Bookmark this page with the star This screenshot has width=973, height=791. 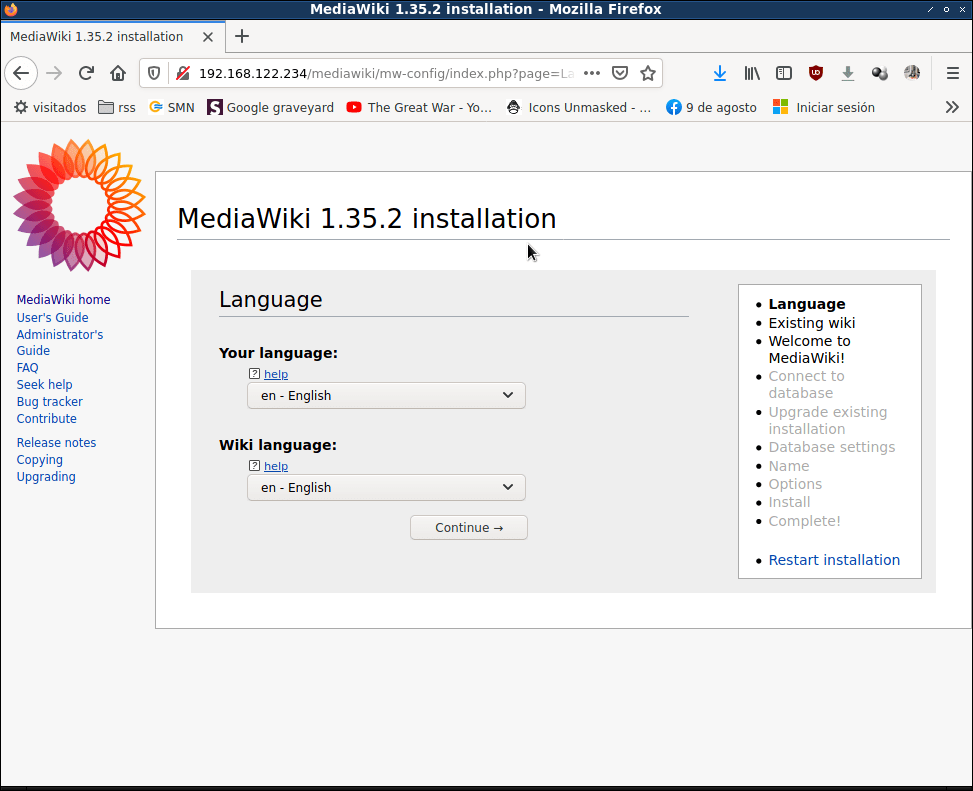click(648, 73)
